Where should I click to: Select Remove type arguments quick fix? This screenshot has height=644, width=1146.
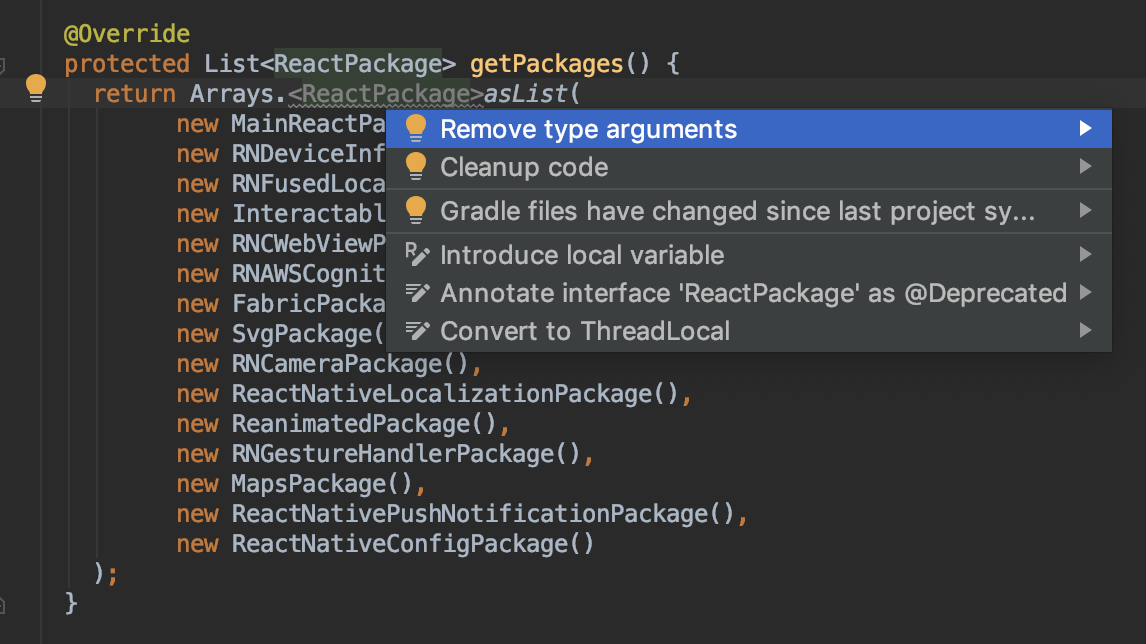point(588,129)
